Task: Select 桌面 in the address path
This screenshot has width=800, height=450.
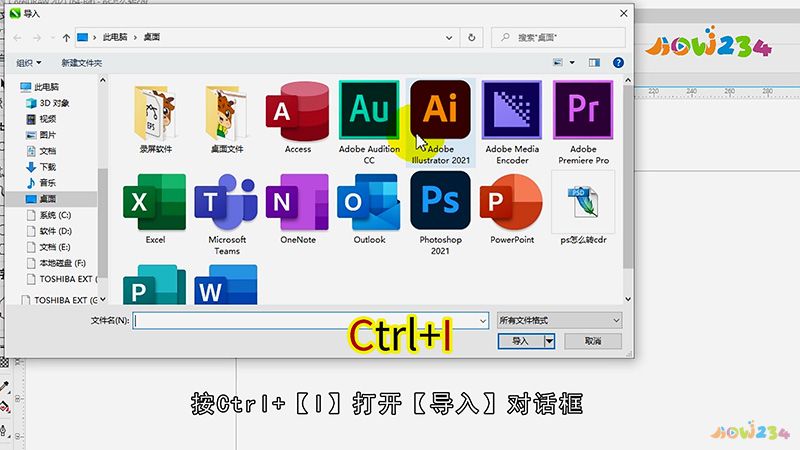Action: 152,37
